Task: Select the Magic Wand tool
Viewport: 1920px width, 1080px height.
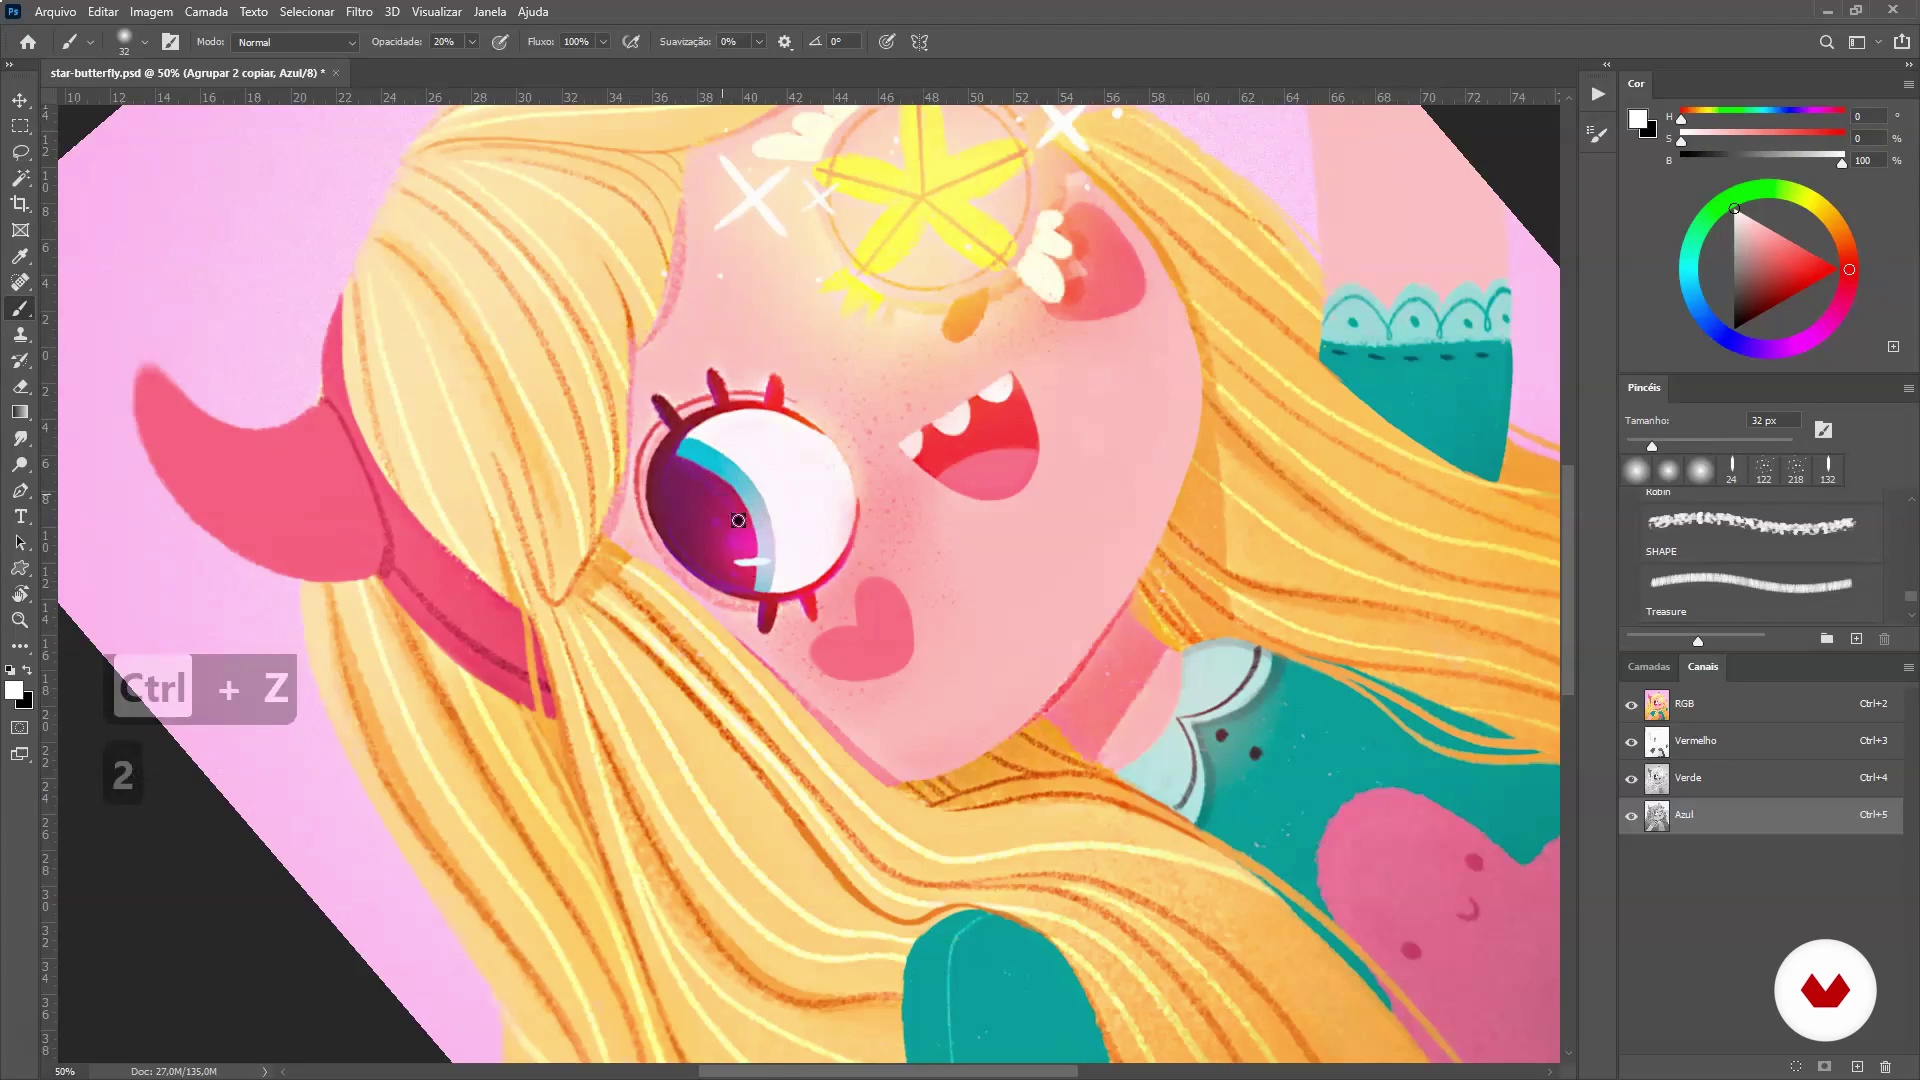Action: (20, 178)
